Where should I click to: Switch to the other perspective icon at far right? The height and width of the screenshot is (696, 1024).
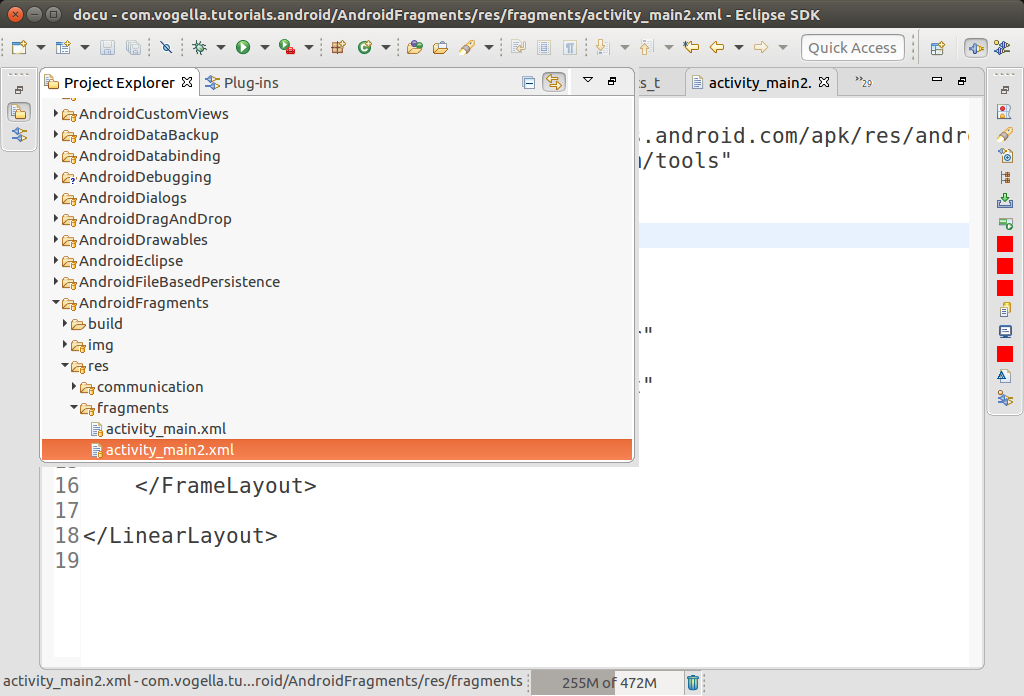tap(1002, 48)
